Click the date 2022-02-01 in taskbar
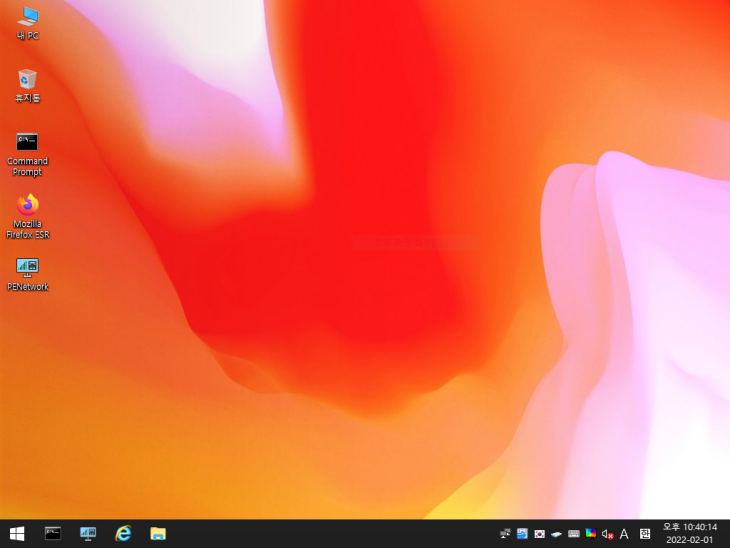 pos(689,540)
